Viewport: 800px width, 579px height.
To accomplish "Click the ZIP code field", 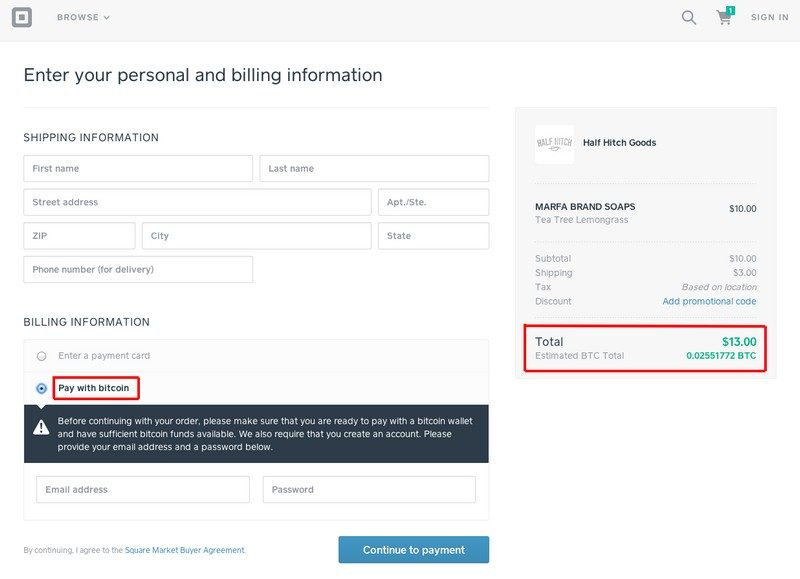I will [x=80, y=236].
